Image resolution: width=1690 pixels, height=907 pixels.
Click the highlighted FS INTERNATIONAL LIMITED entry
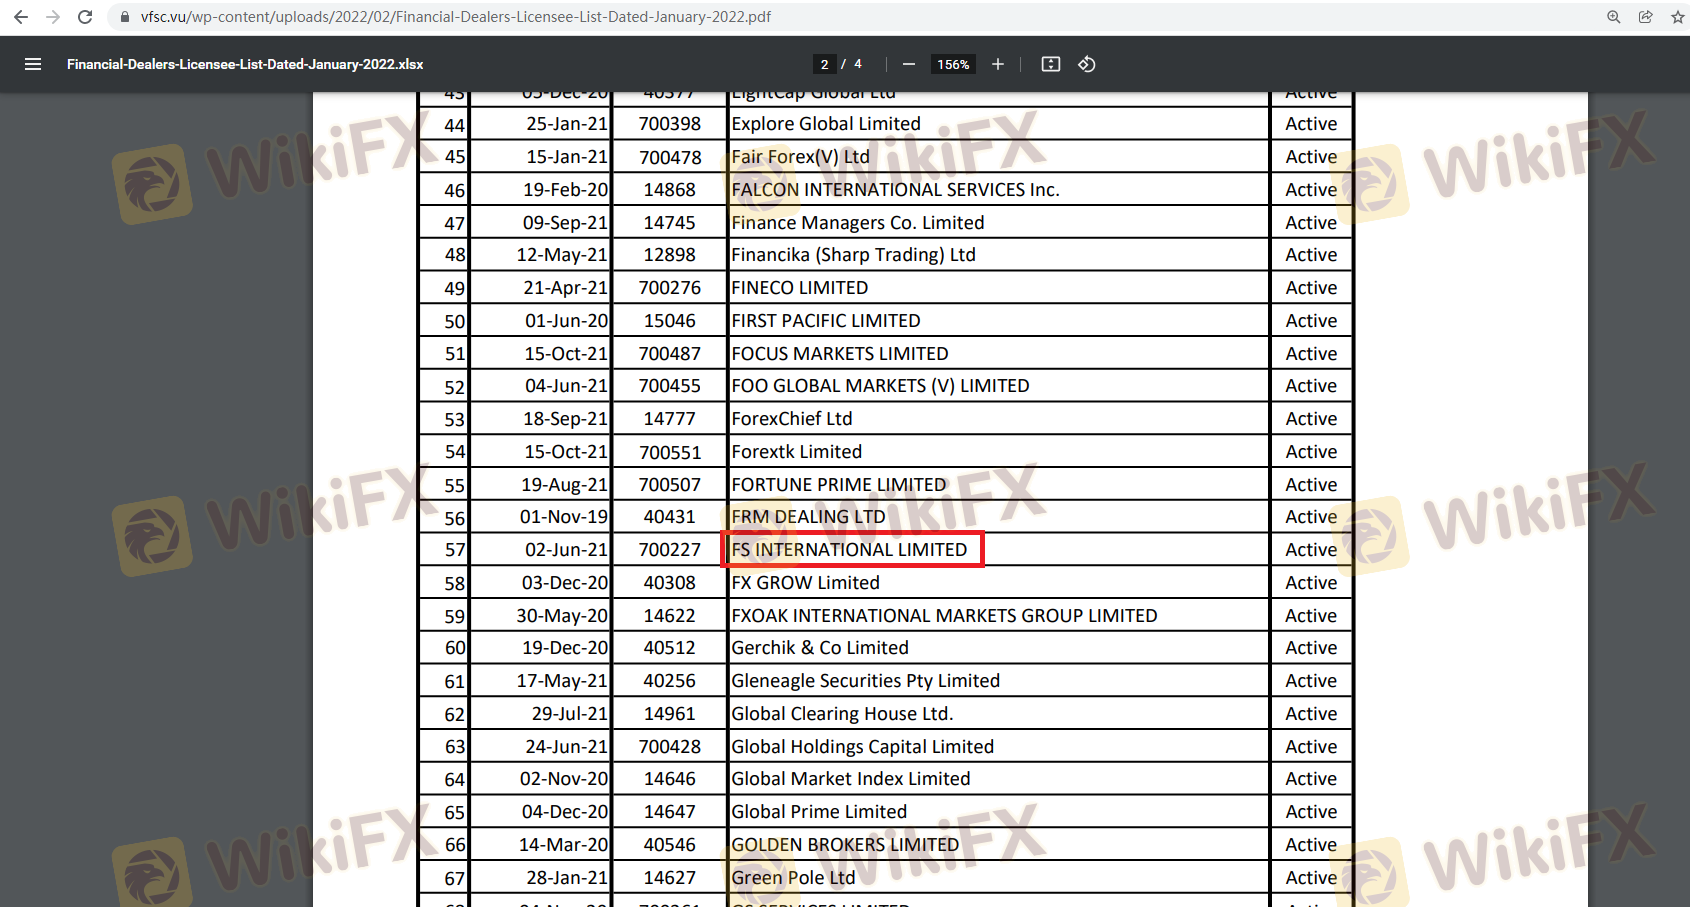coord(850,550)
